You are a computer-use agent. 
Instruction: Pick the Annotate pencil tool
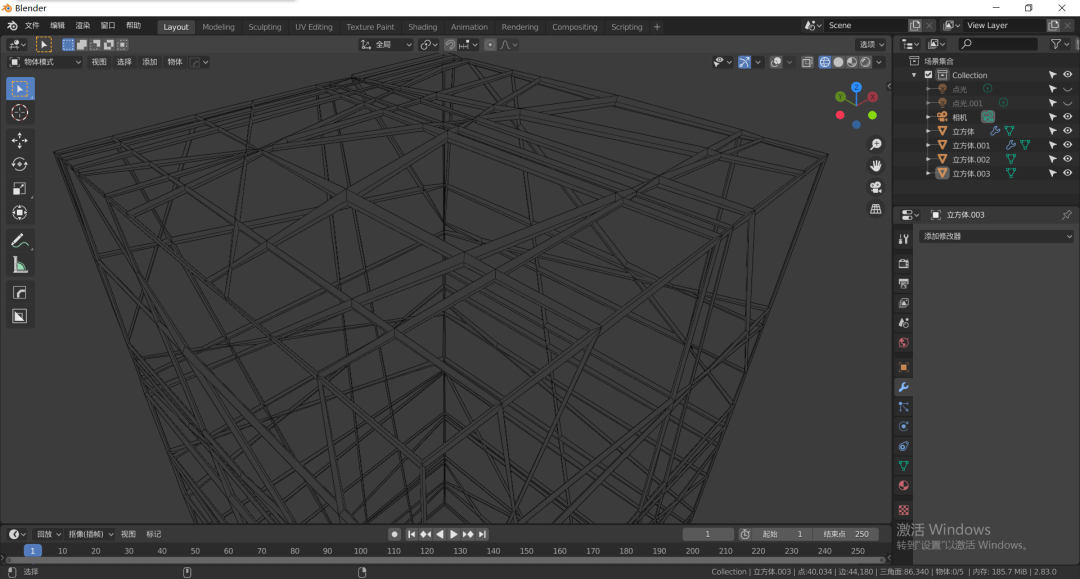pos(19,241)
